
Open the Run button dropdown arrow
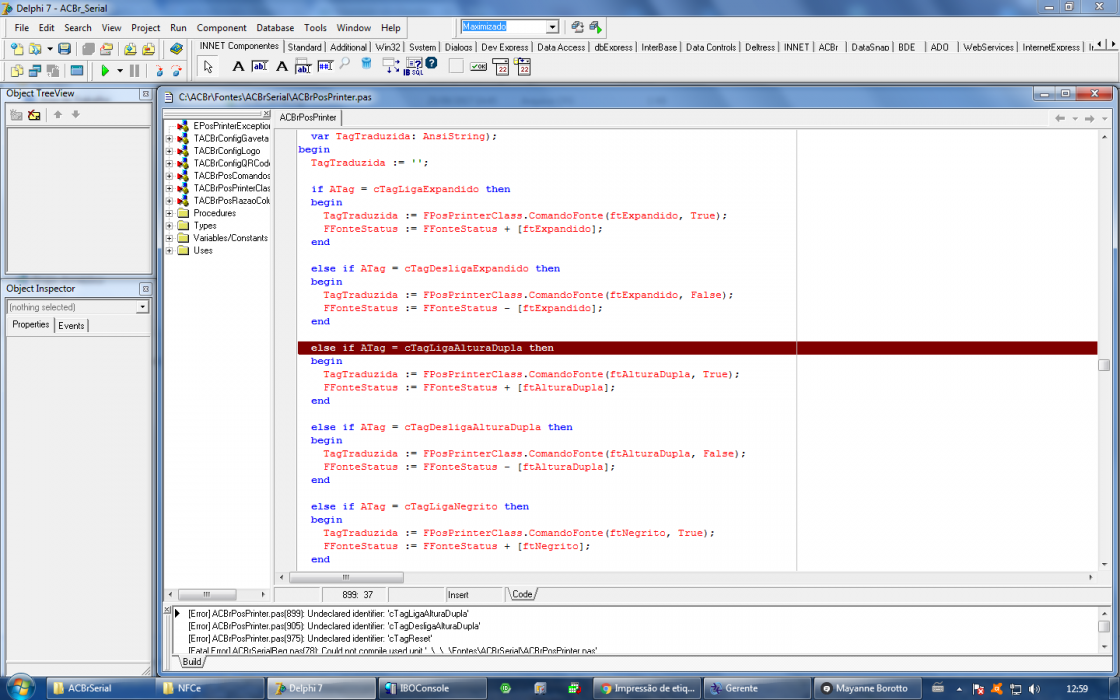pos(119,71)
